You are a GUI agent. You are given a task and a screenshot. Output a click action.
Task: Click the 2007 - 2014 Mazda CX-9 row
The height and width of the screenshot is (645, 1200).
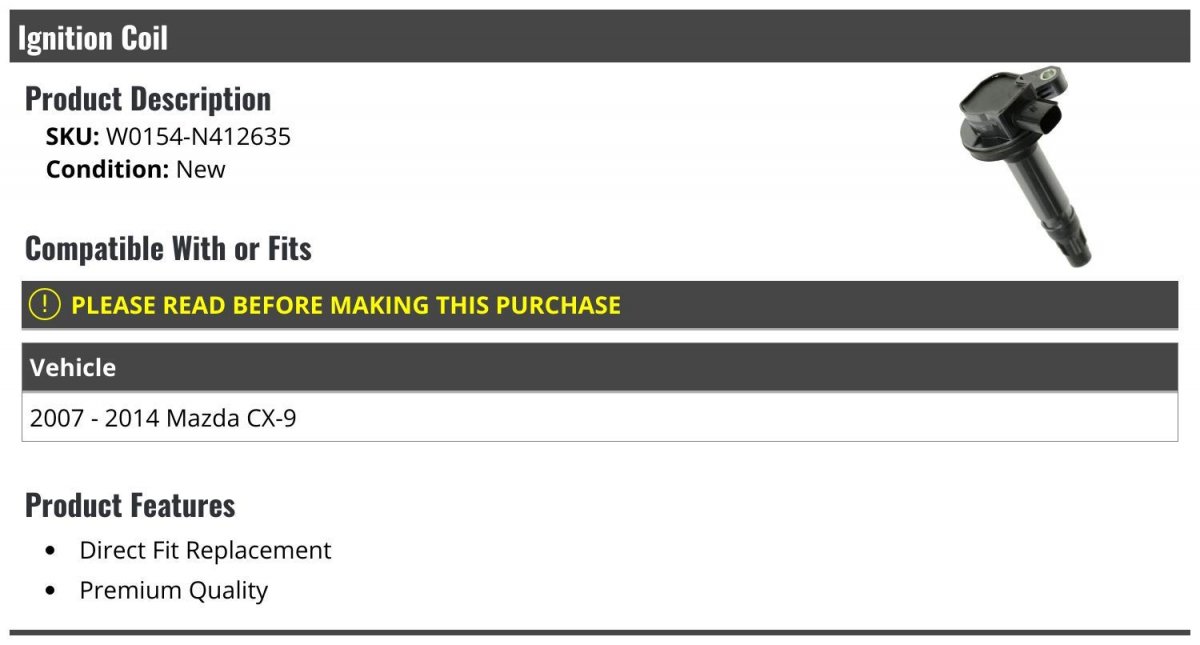tap(600, 417)
